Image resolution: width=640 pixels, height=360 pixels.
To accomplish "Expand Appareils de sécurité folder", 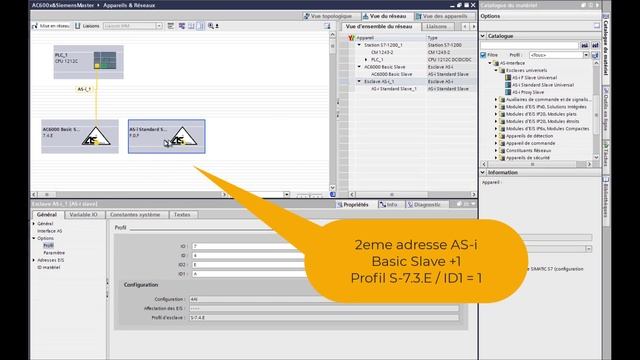I will click(x=496, y=158).
